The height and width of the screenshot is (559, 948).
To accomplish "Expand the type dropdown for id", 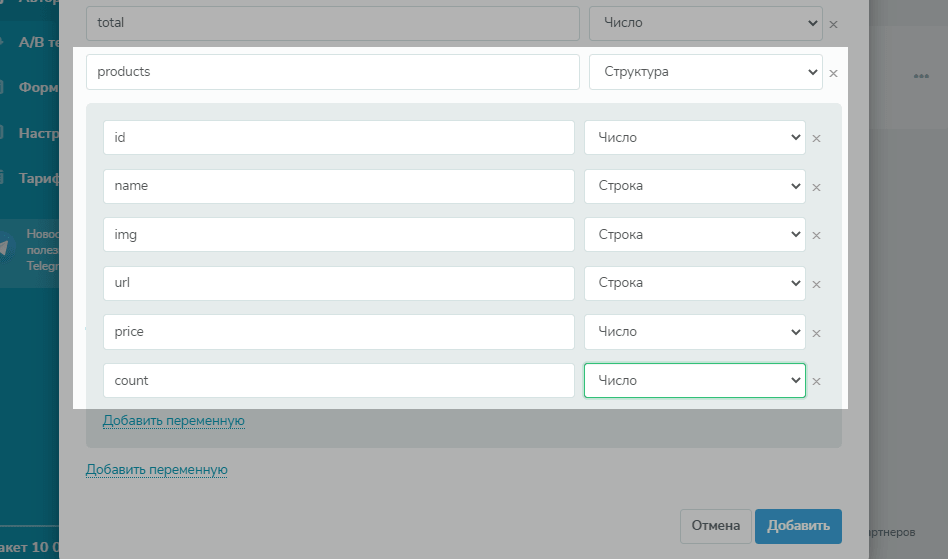I will pyautogui.click(x=694, y=138).
